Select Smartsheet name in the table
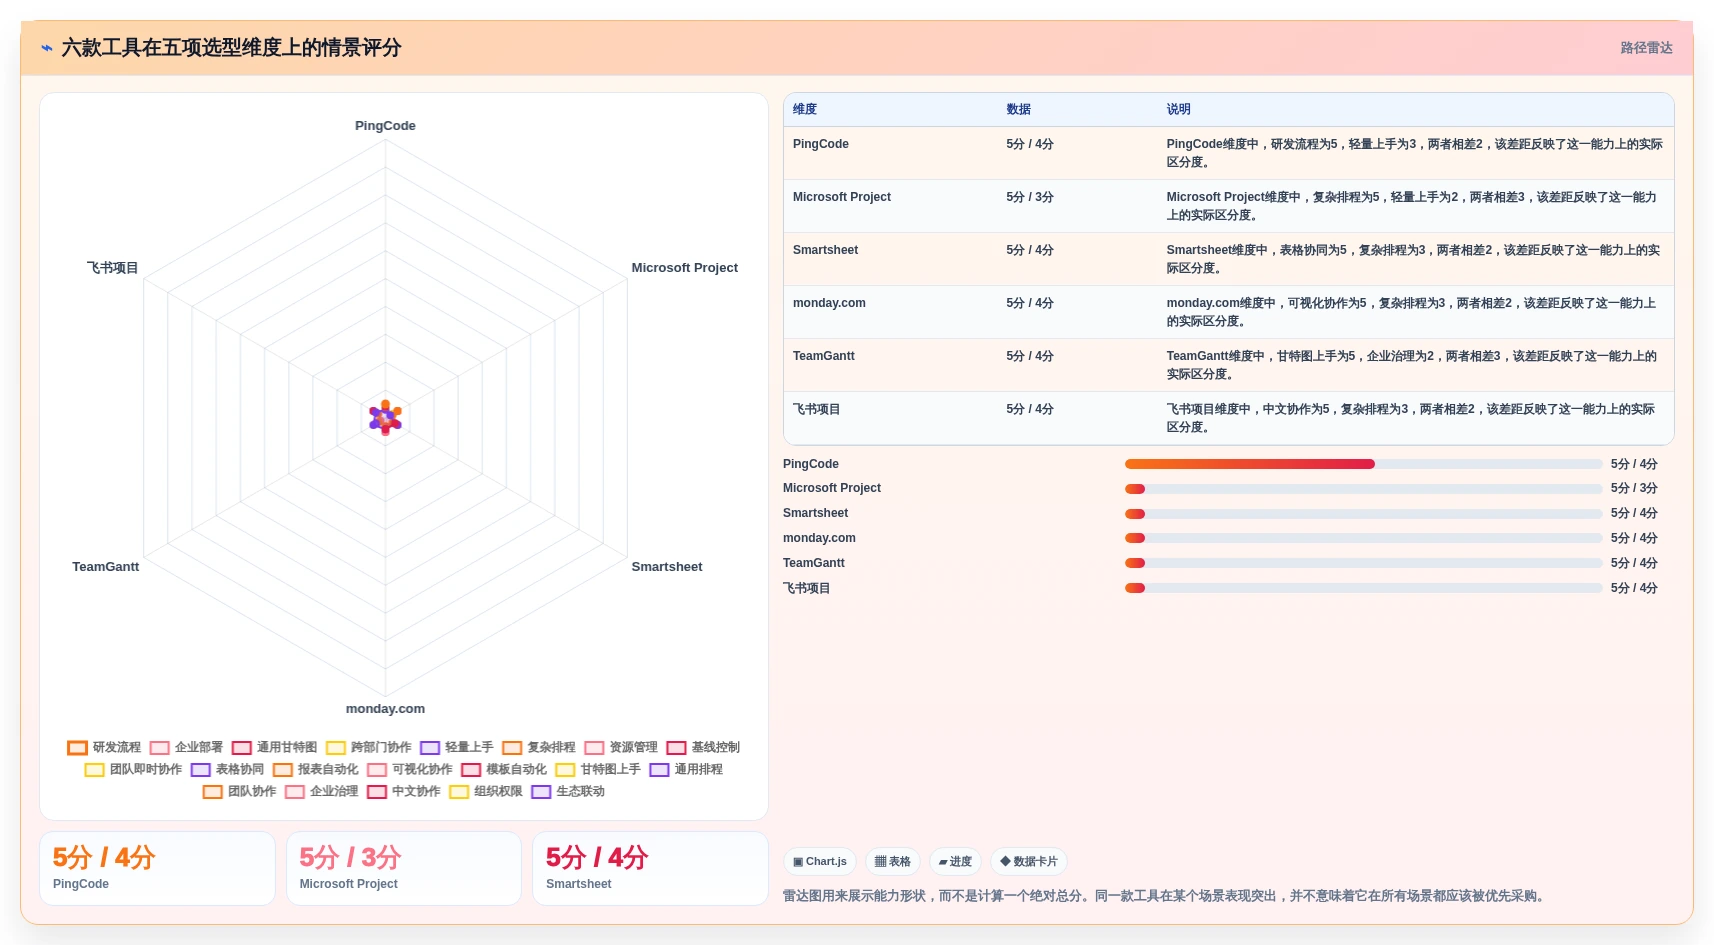The image size is (1714, 945). (x=825, y=250)
